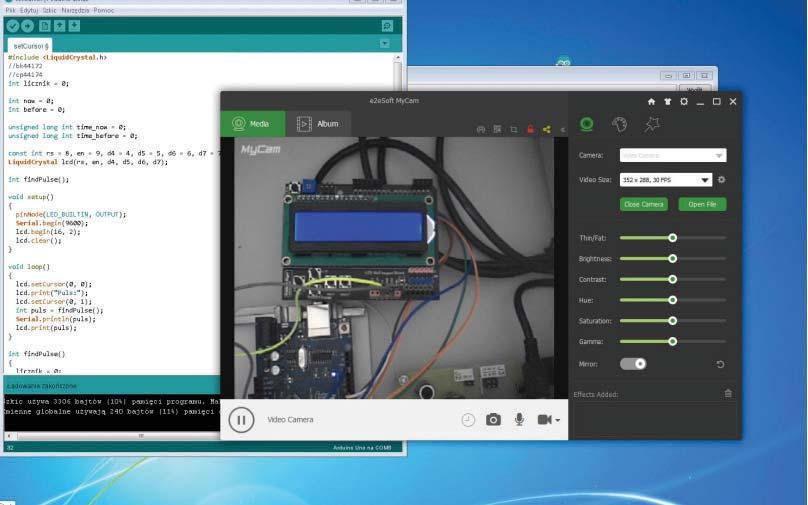The width and height of the screenshot is (808, 505).
Task: Open the Pomoc menu
Action: [x=104, y=10]
